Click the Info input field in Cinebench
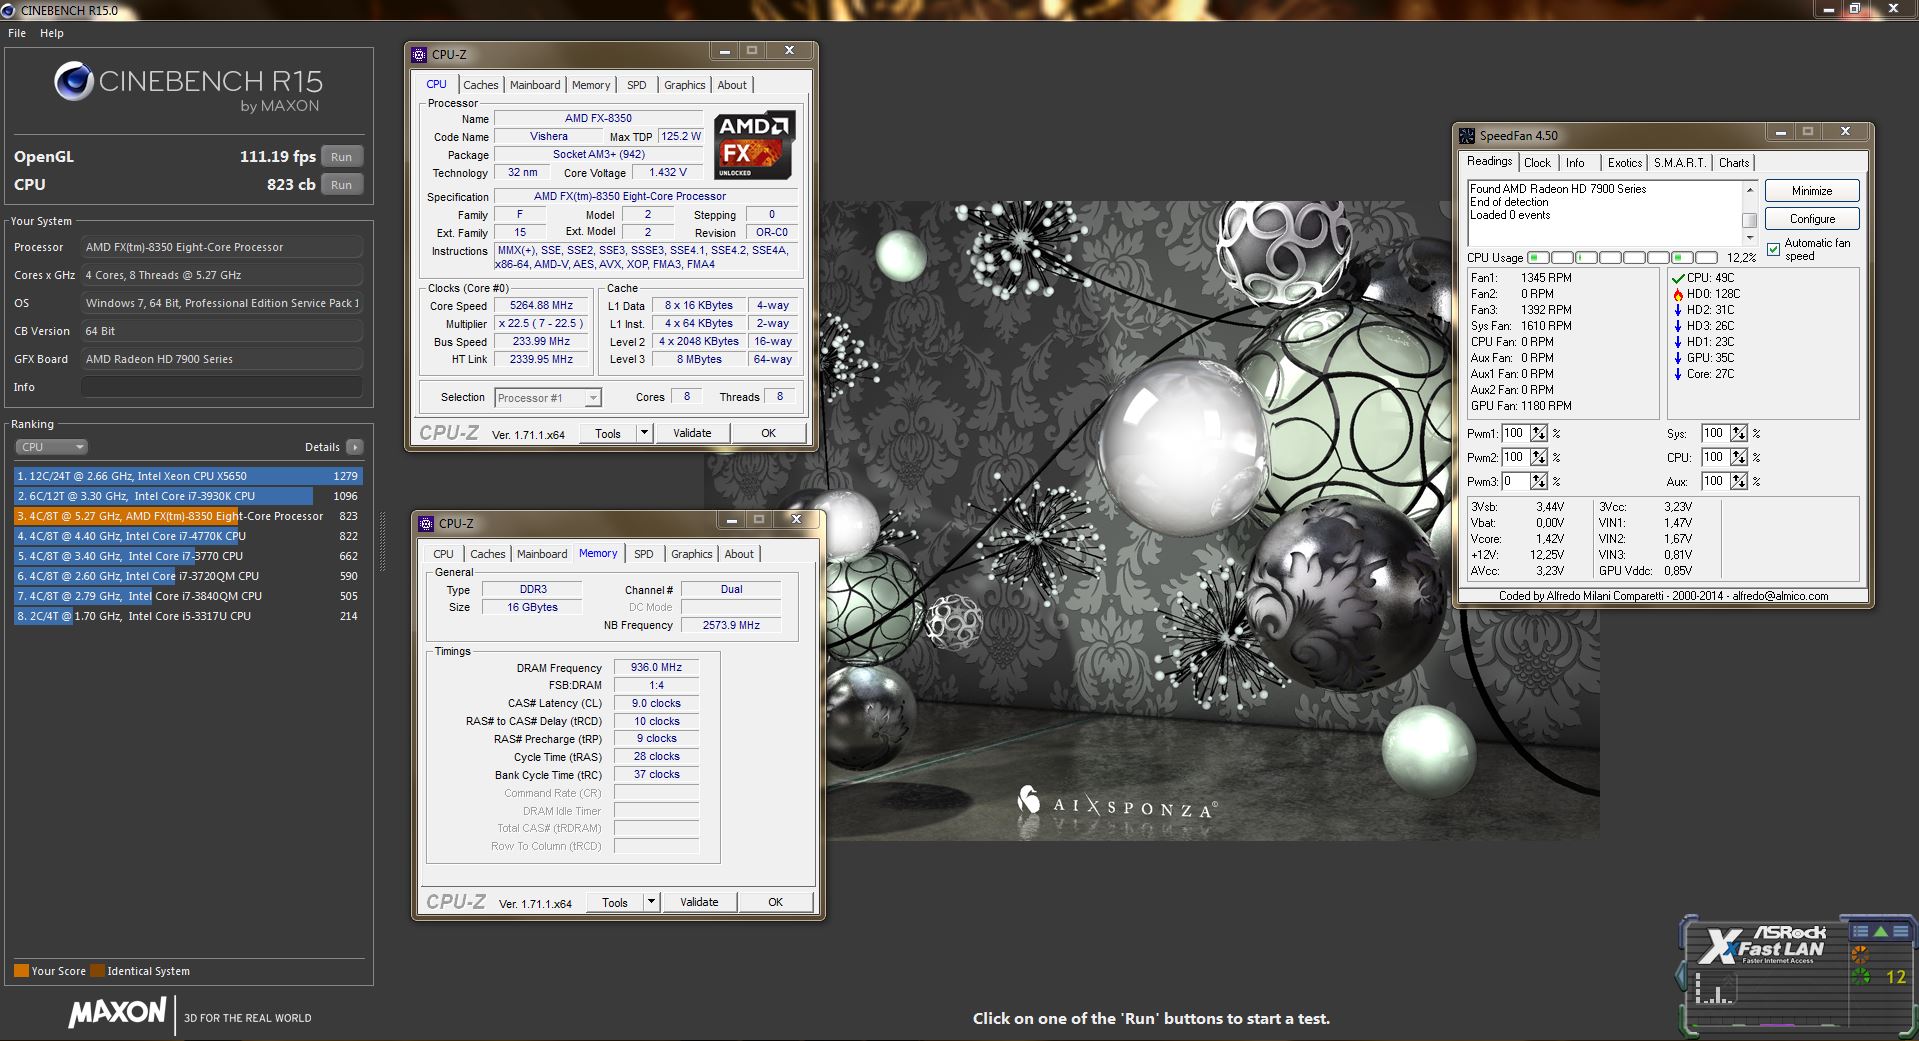Image resolution: width=1919 pixels, height=1041 pixels. (x=222, y=387)
